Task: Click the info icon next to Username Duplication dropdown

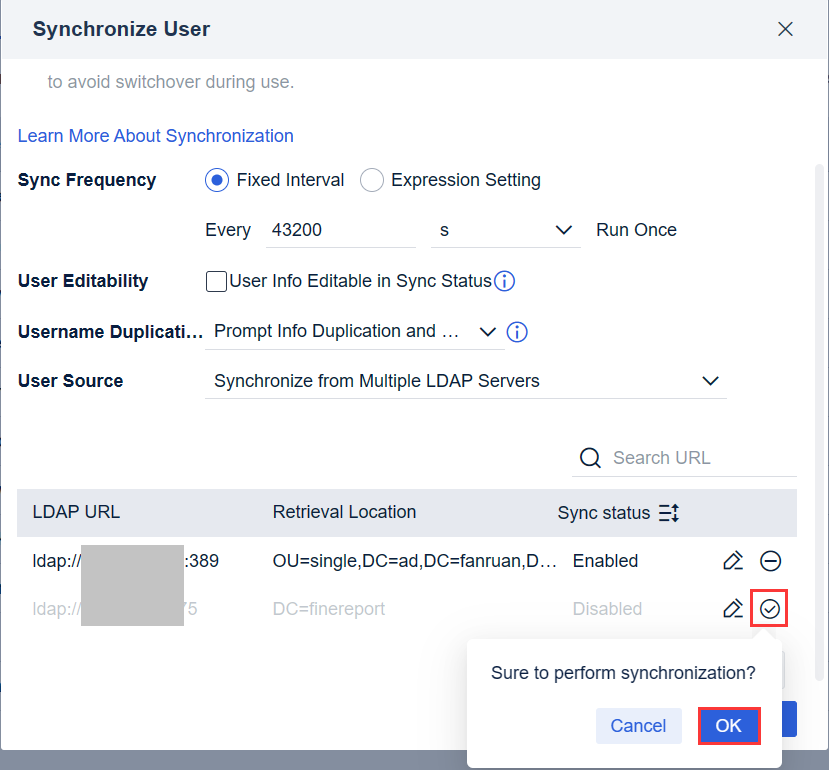Action: tap(517, 331)
